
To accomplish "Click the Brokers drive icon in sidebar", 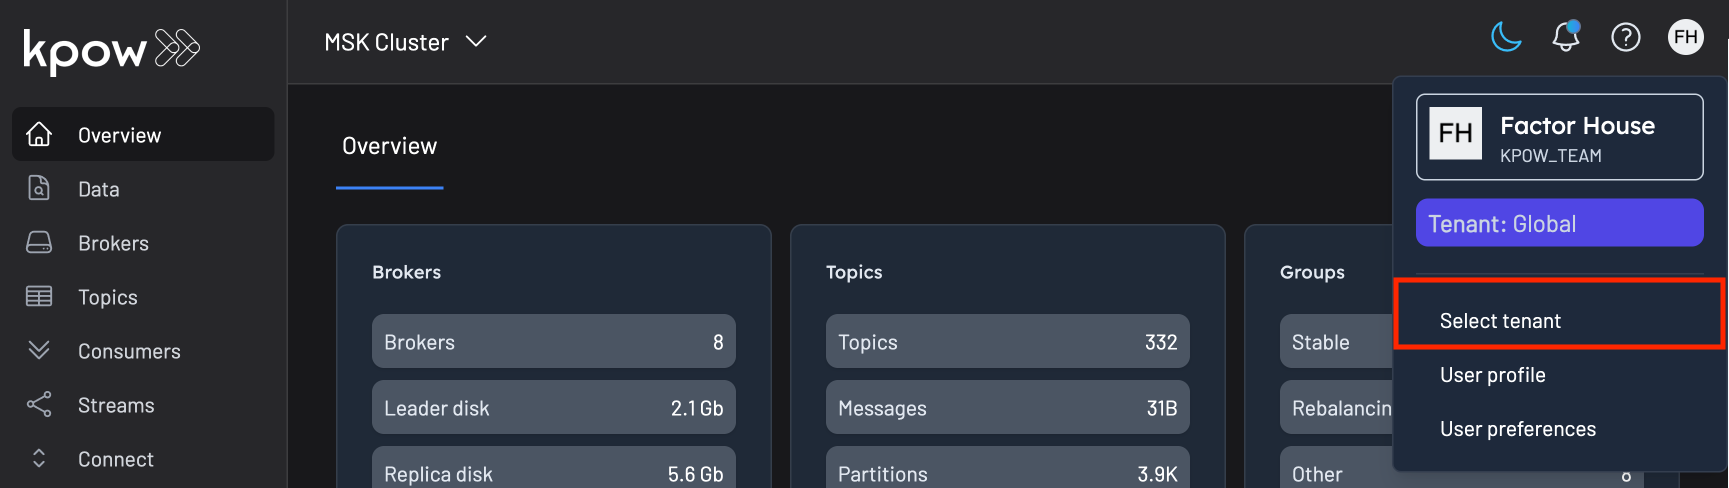I will (39, 243).
